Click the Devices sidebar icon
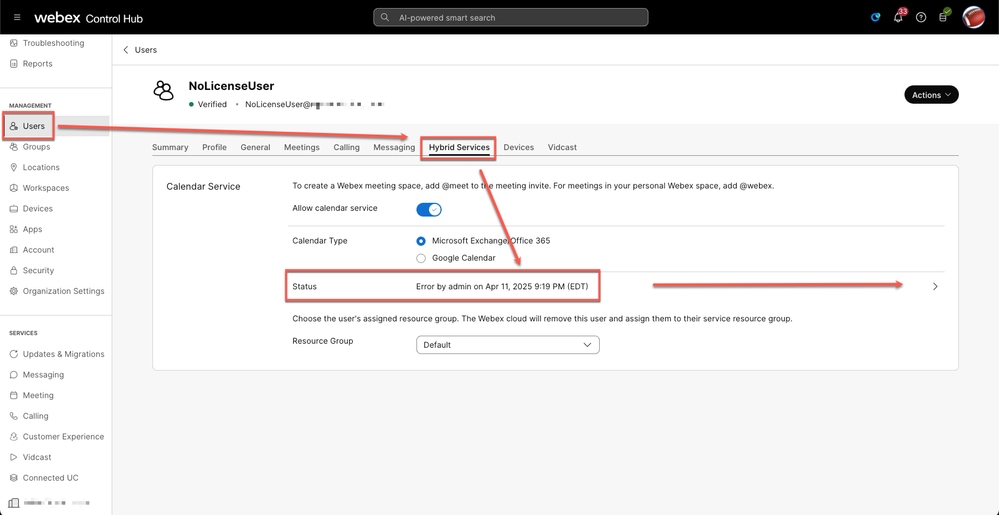This screenshot has height=515, width=999. click(x=13, y=208)
